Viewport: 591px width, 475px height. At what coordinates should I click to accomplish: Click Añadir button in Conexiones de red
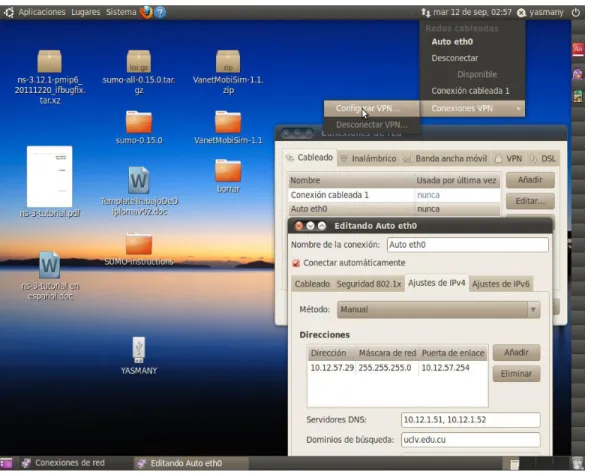pyautogui.click(x=530, y=180)
